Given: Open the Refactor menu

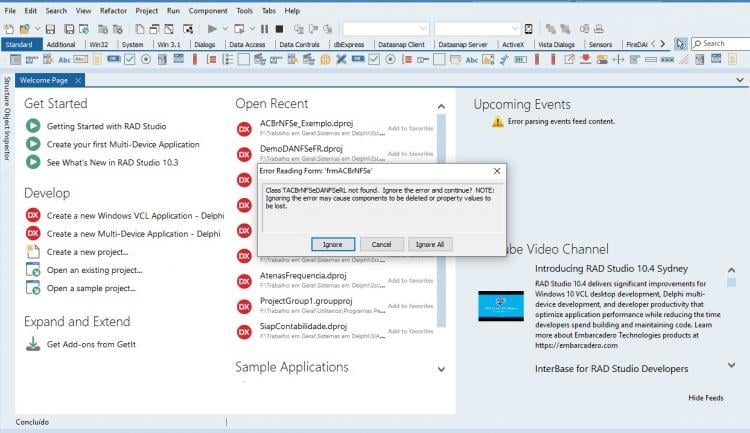Looking at the screenshot, I should click(x=113, y=11).
